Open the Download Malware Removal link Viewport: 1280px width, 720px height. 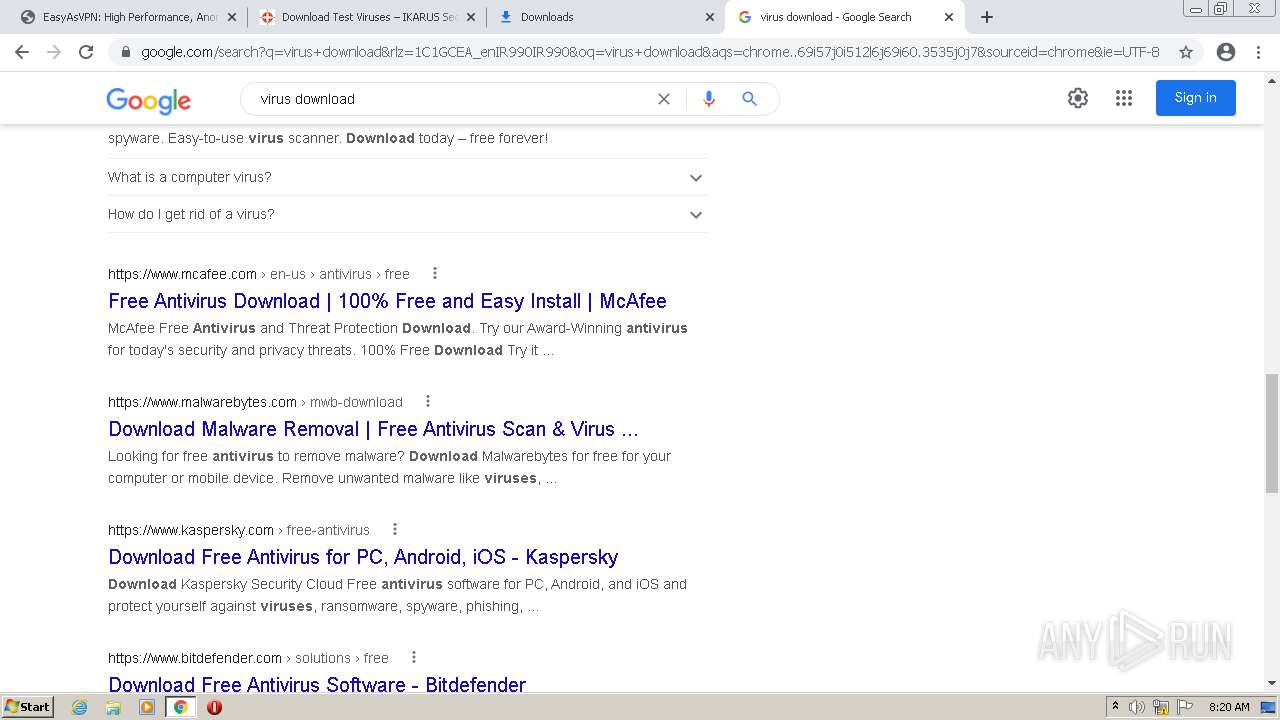373,429
